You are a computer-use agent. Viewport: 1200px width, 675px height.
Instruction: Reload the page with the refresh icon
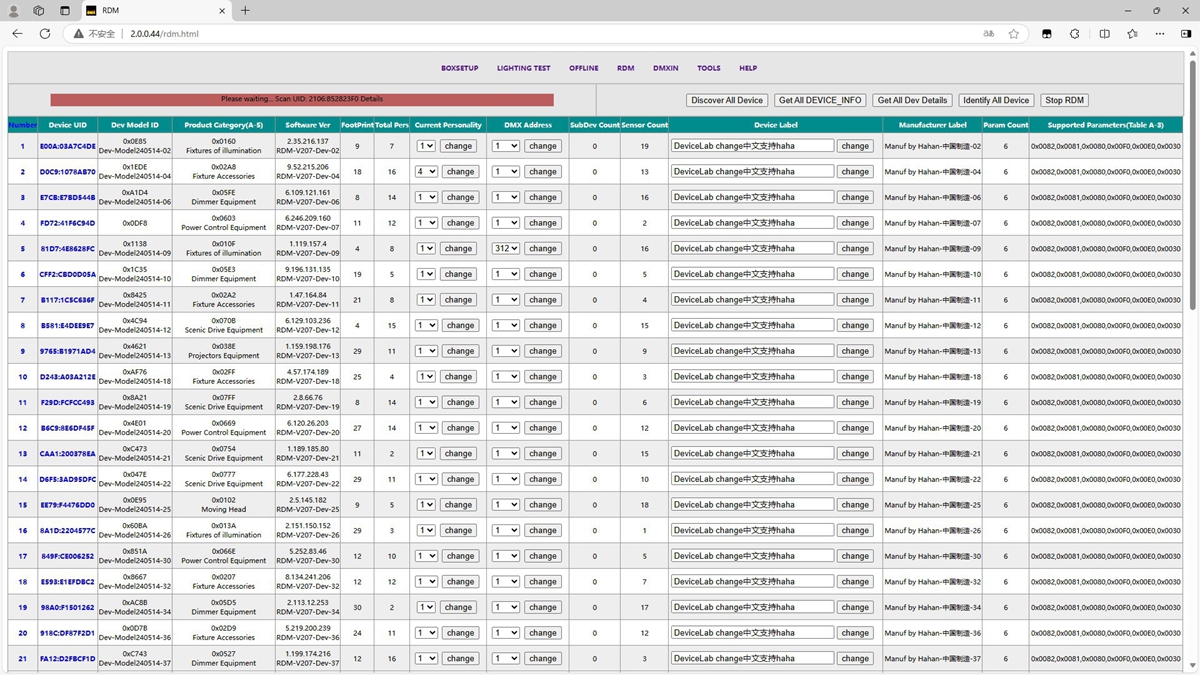click(45, 33)
